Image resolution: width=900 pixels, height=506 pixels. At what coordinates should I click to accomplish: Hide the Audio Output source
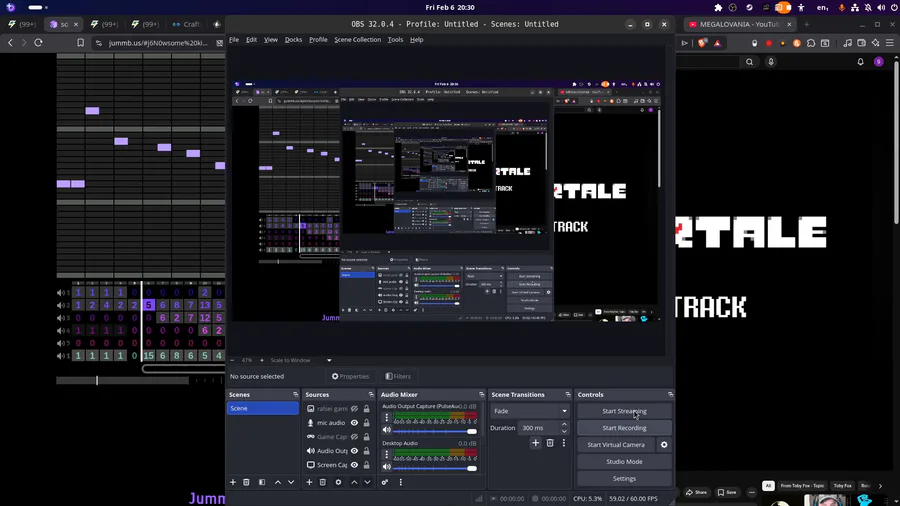pos(354,451)
